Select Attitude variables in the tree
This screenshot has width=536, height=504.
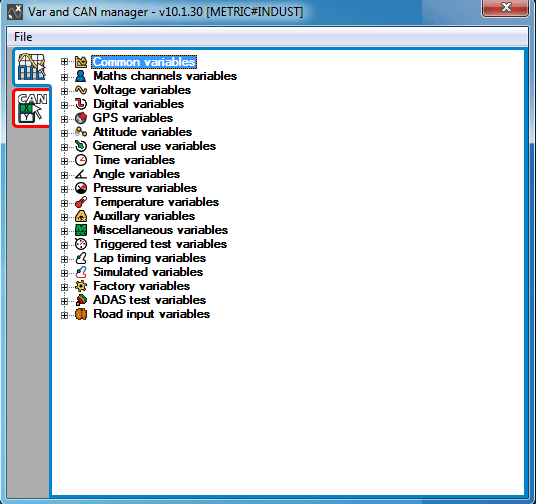[x=142, y=132]
